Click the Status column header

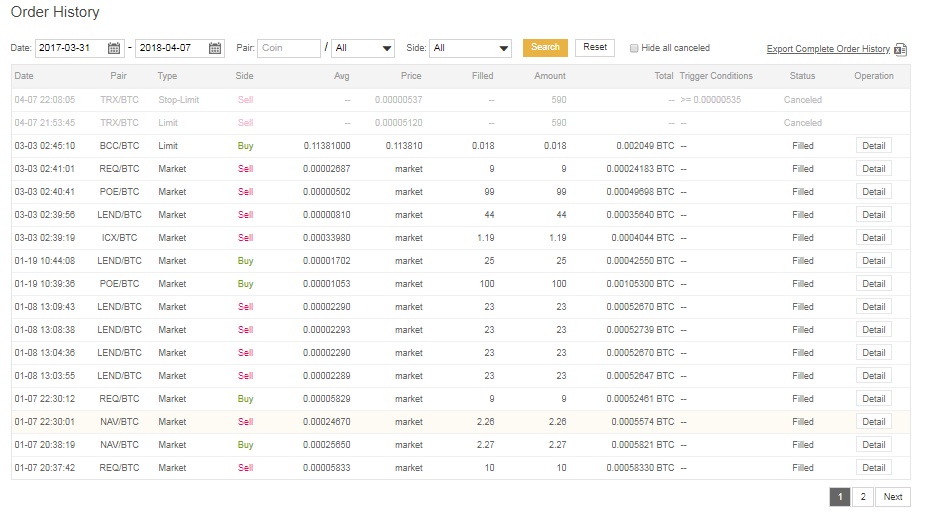tap(802, 76)
